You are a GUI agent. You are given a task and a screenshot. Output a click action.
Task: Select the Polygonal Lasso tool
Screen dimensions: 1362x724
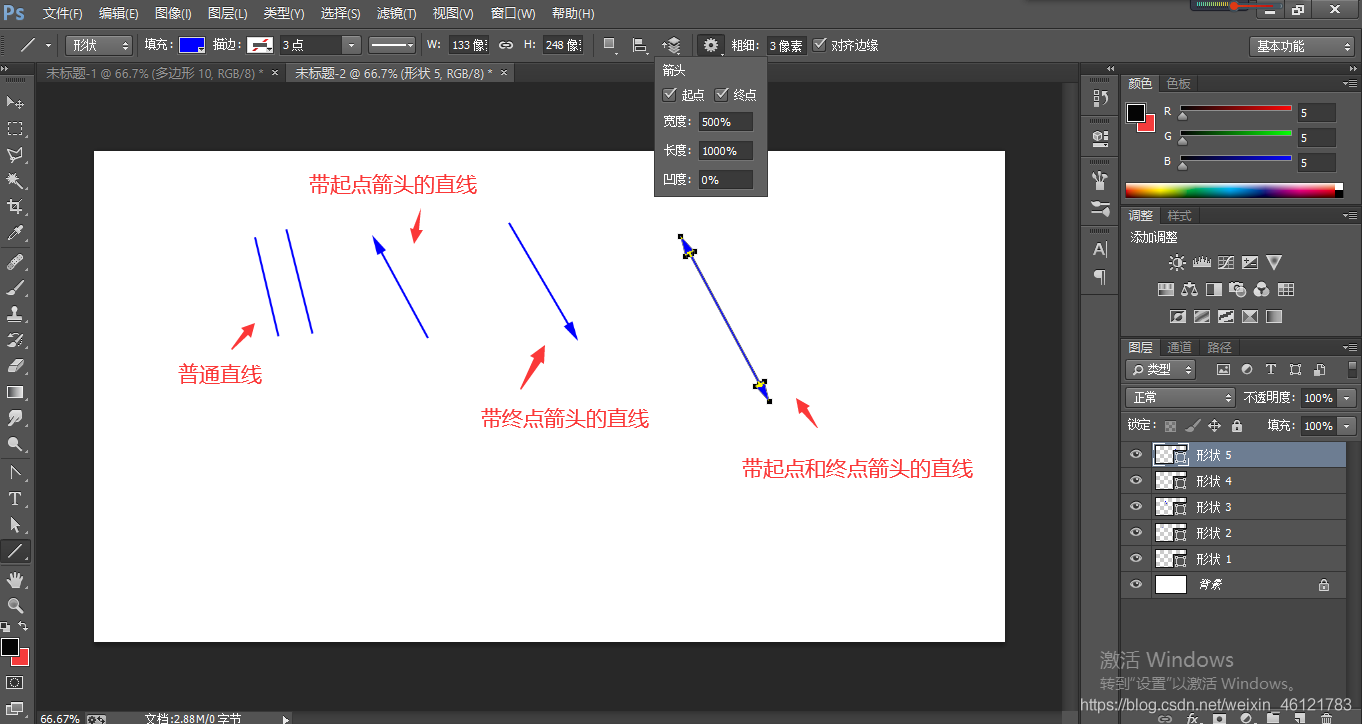(x=16, y=155)
